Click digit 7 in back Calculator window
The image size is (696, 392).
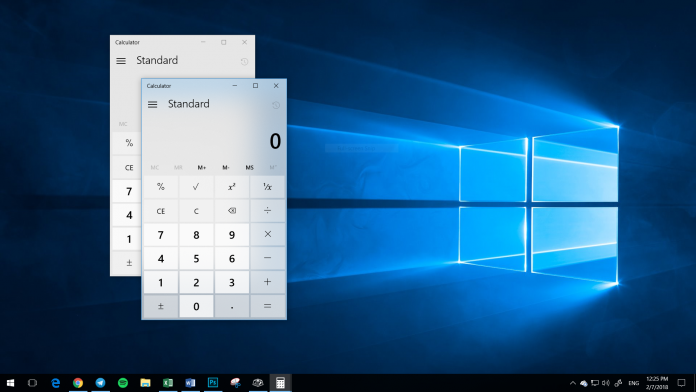point(127,191)
